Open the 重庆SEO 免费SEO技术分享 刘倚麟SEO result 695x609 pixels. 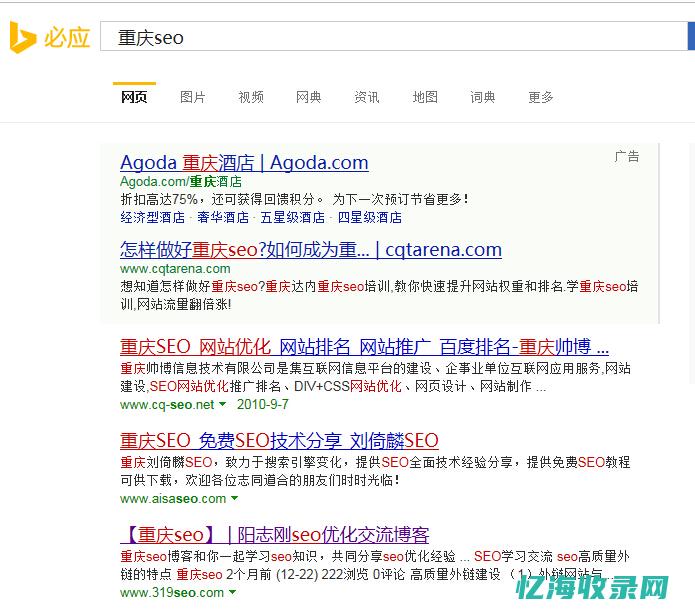[x=279, y=441]
